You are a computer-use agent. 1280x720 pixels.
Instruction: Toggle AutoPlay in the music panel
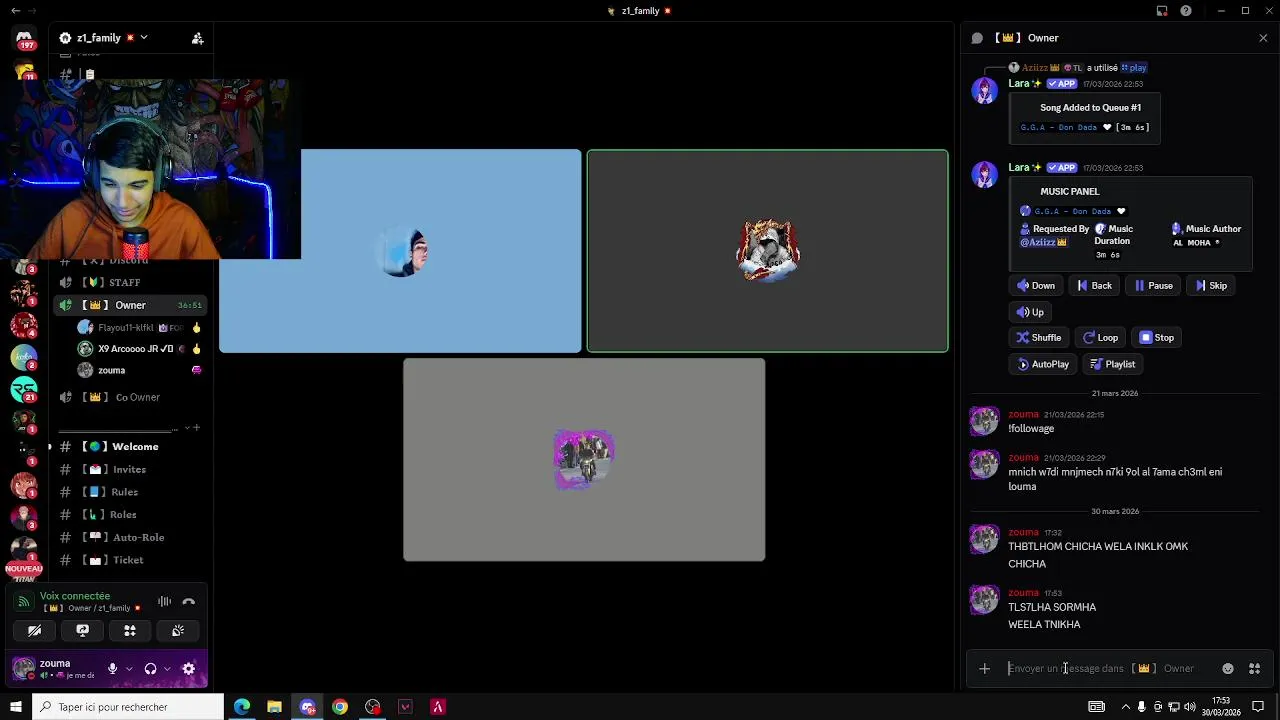[1043, 364]
